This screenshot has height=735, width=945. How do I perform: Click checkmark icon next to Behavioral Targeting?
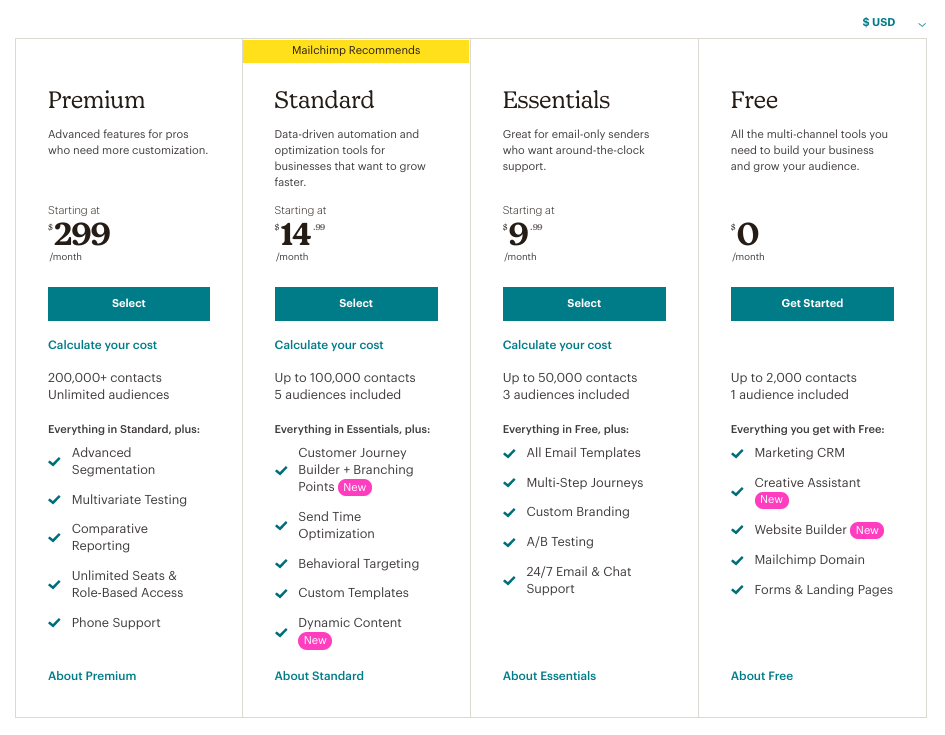(282, 564)
